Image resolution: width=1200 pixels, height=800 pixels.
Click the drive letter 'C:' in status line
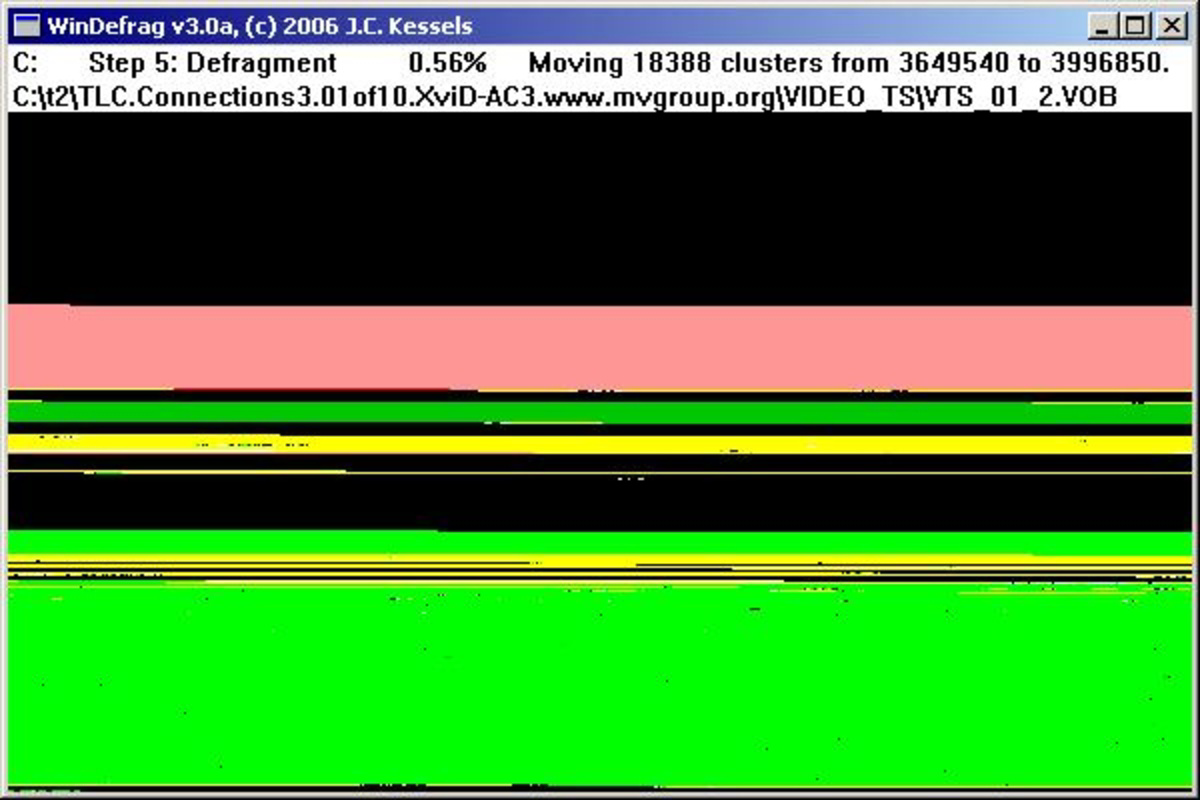[x=25, y=63]
